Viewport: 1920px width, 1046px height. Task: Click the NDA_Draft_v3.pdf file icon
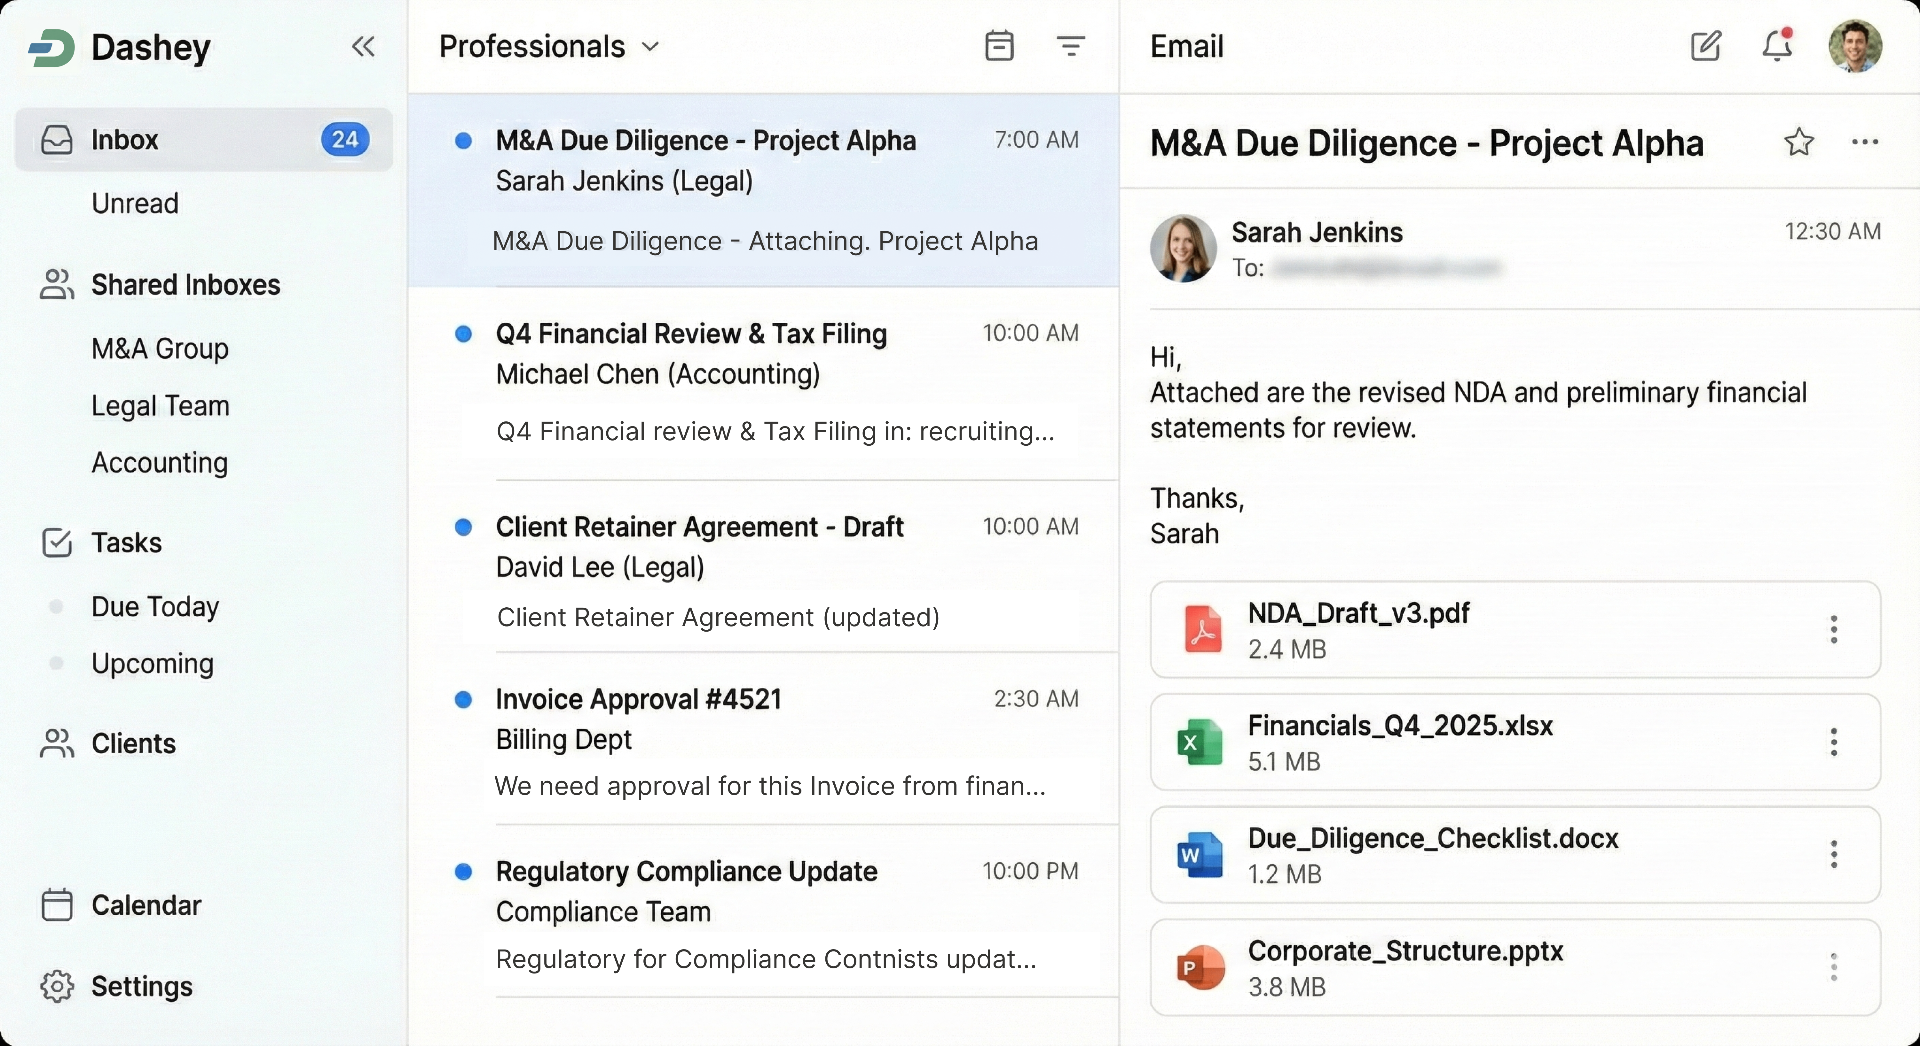click(1202, 630)
